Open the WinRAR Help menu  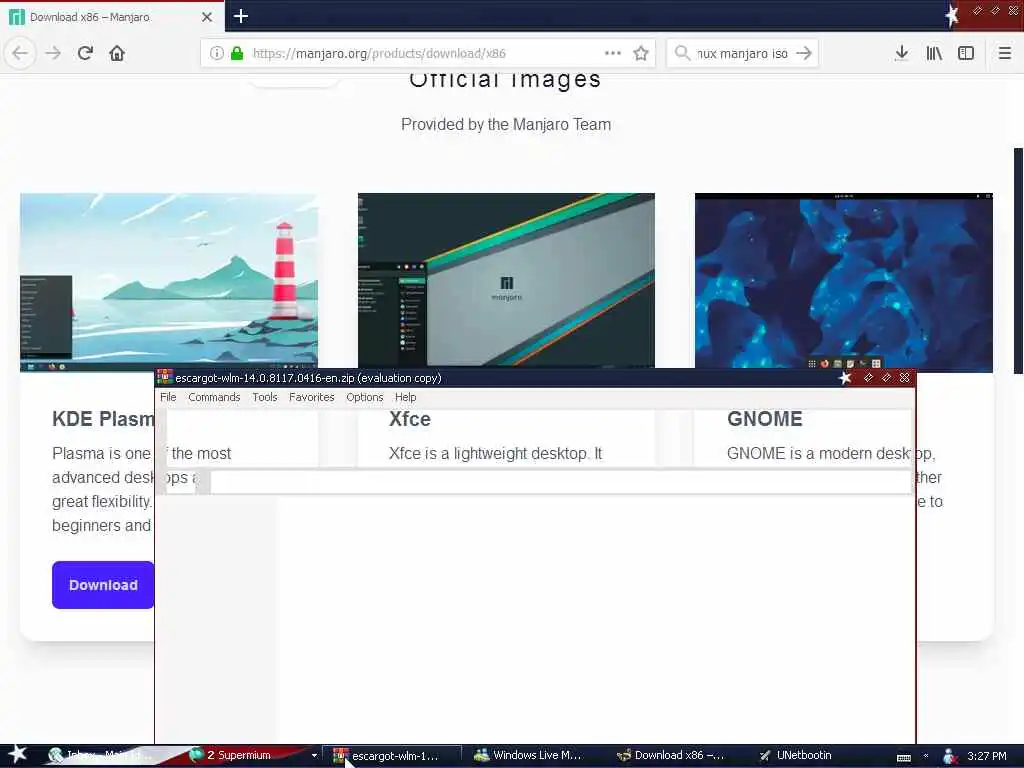click(x=405, y=397)
